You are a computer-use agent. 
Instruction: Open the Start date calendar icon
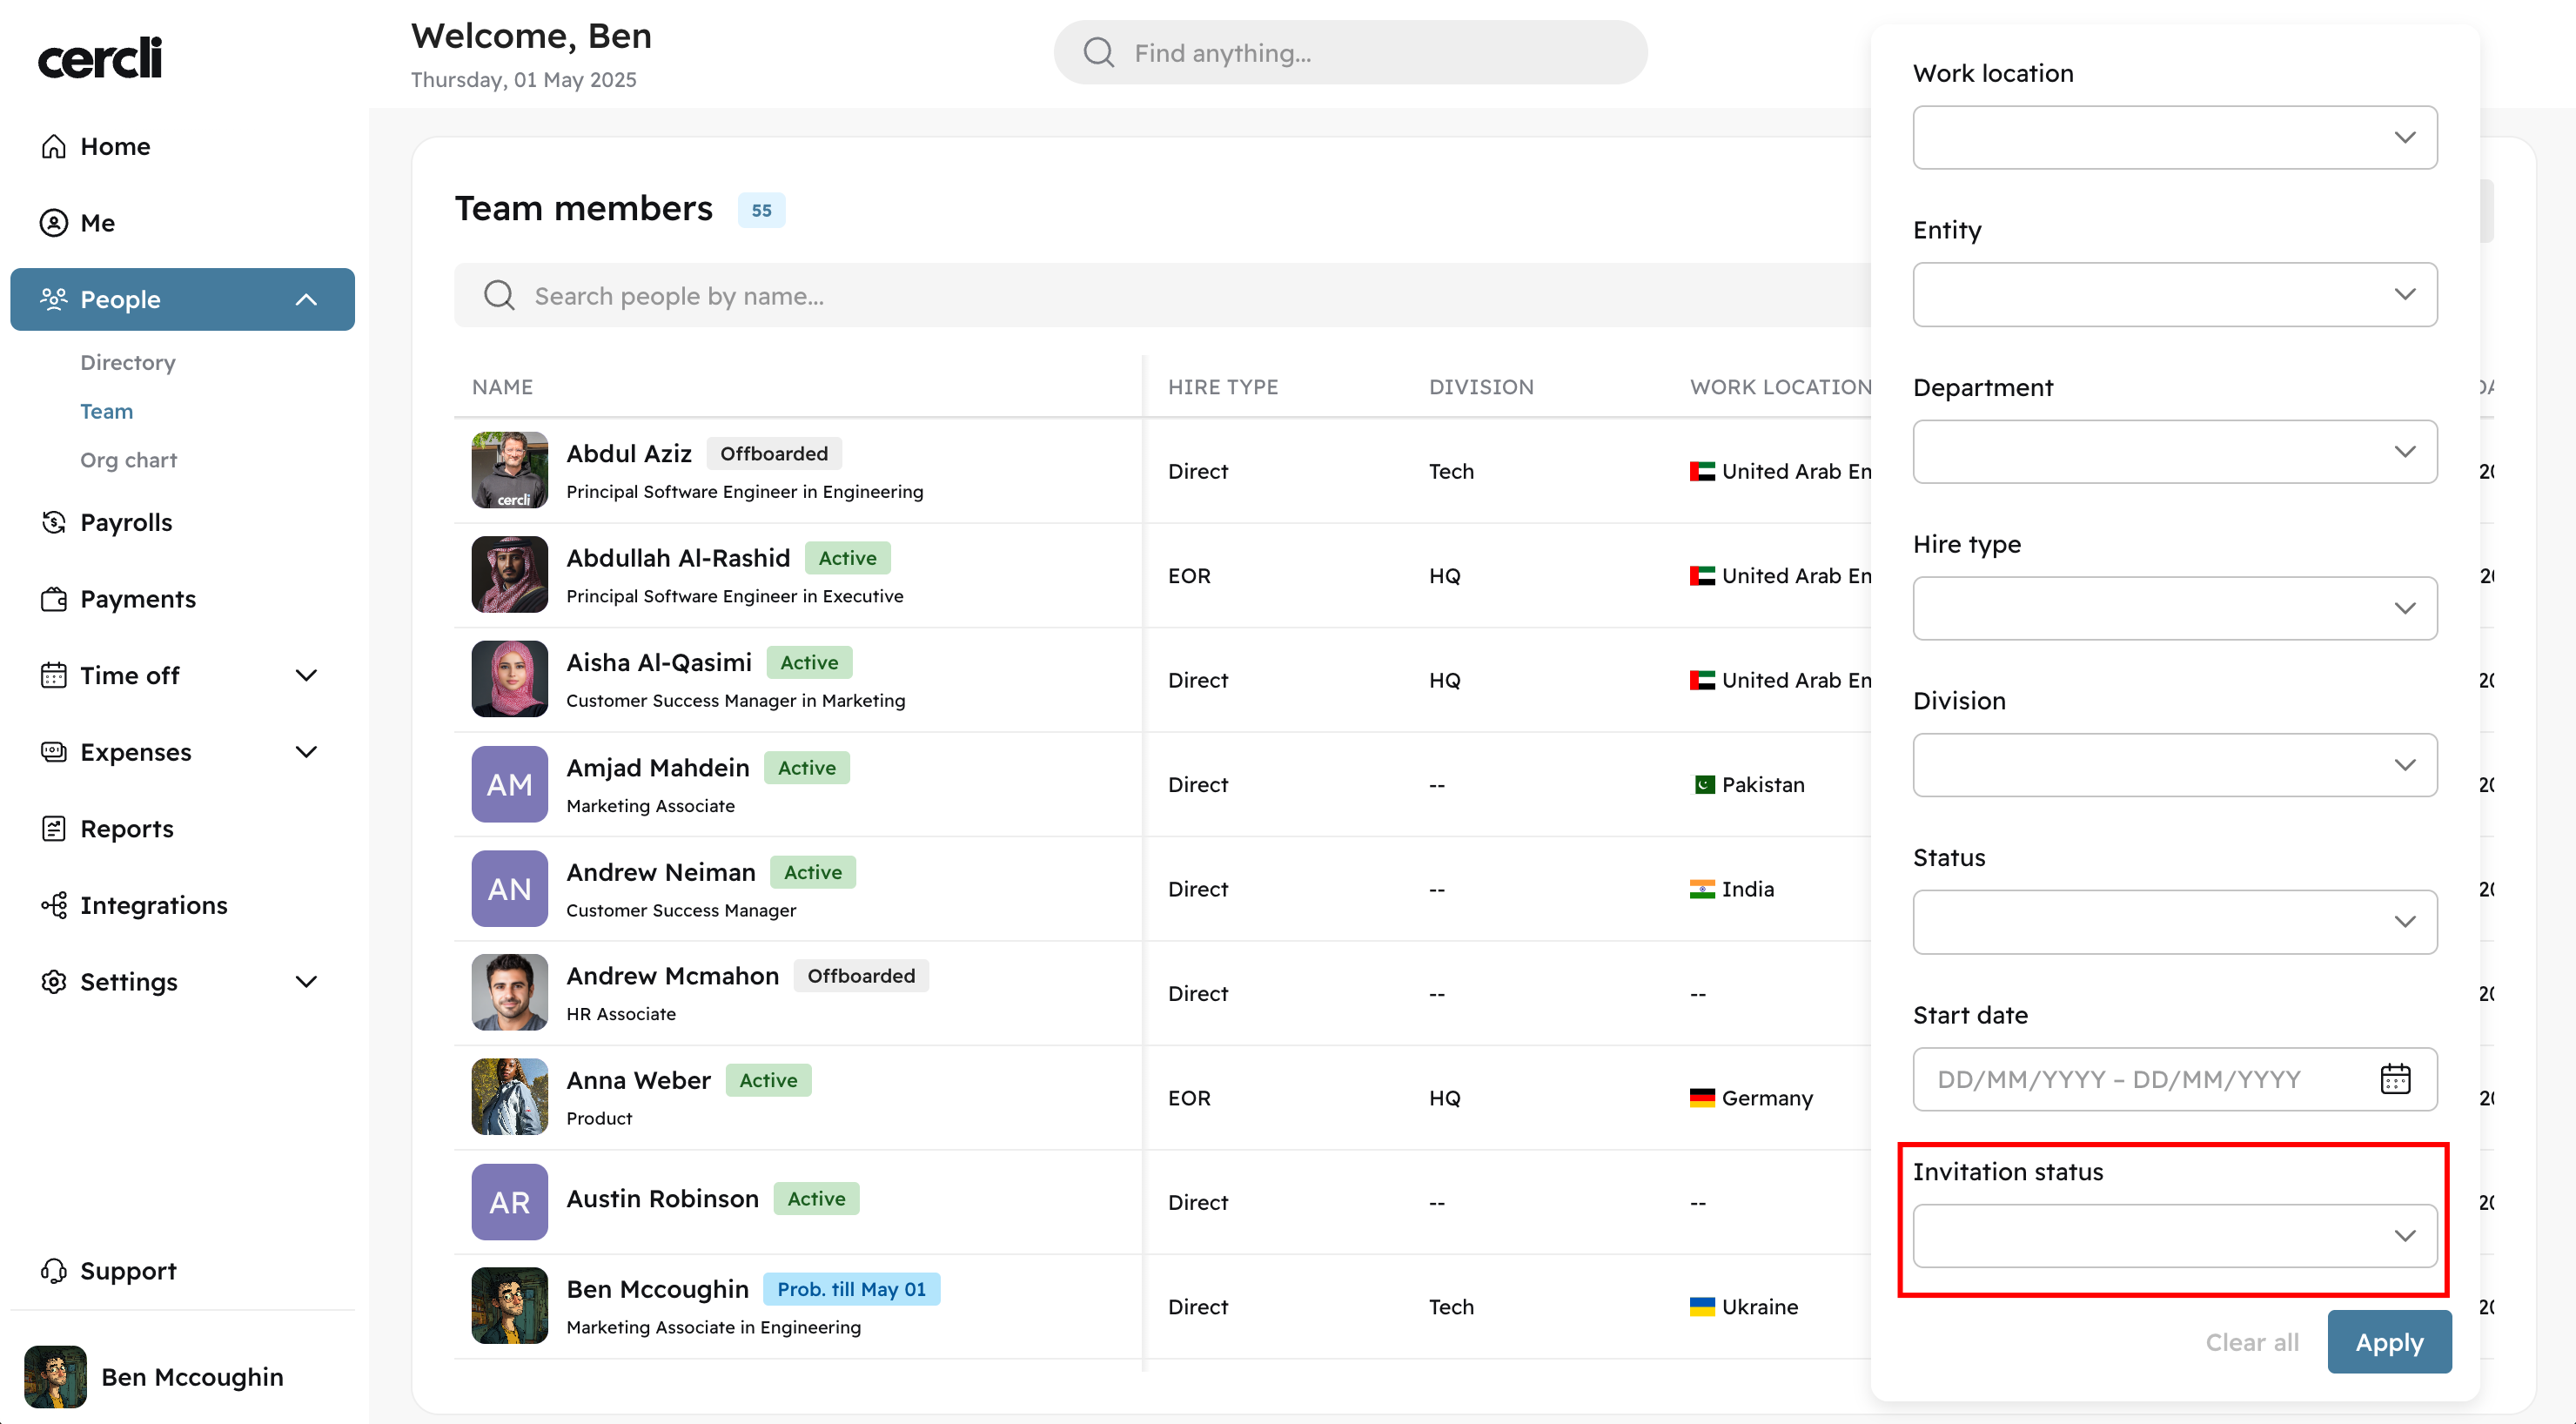click(x=2395, y=1079)
